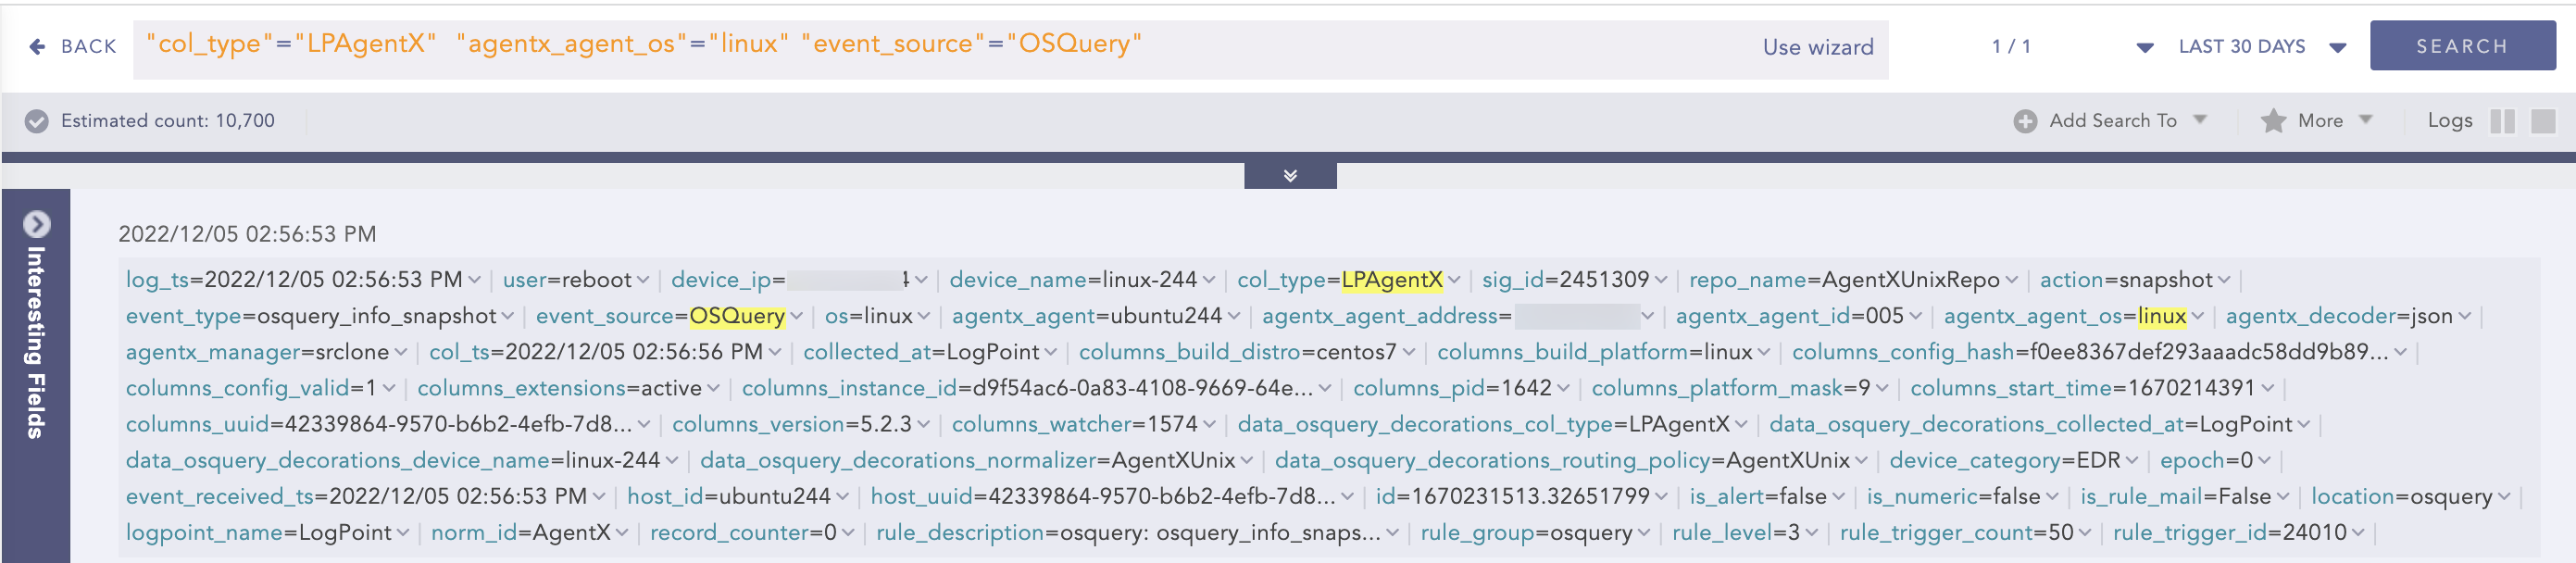Click the estimated count checkmark icon
Viewport: 2576px width, 563px height.
pyautogui.click(x=37, y=121)
